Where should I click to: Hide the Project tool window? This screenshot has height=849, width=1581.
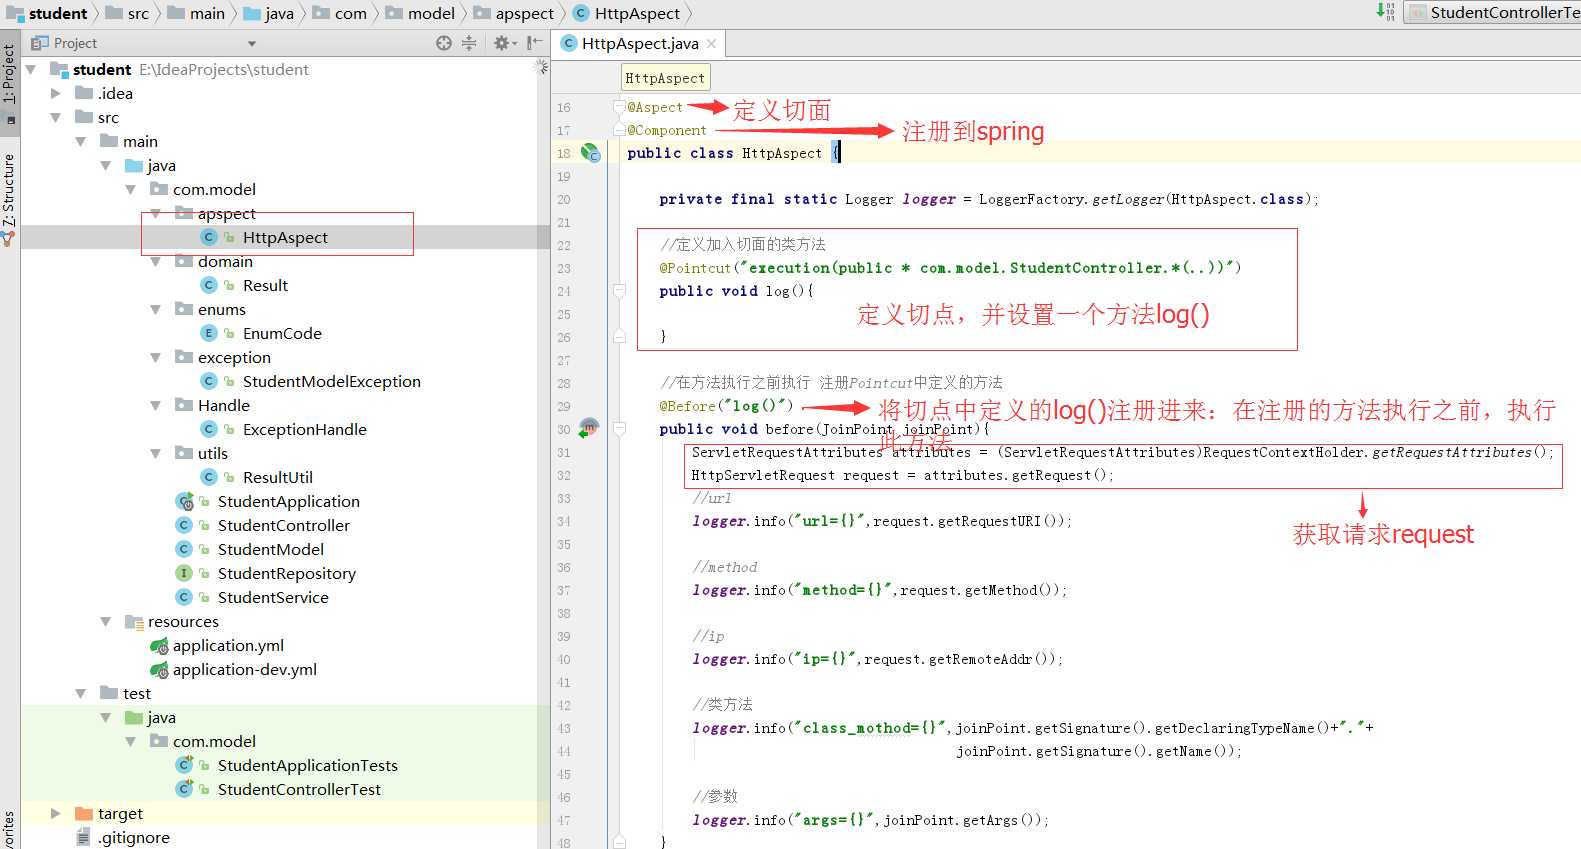click(x=535, y=43)
